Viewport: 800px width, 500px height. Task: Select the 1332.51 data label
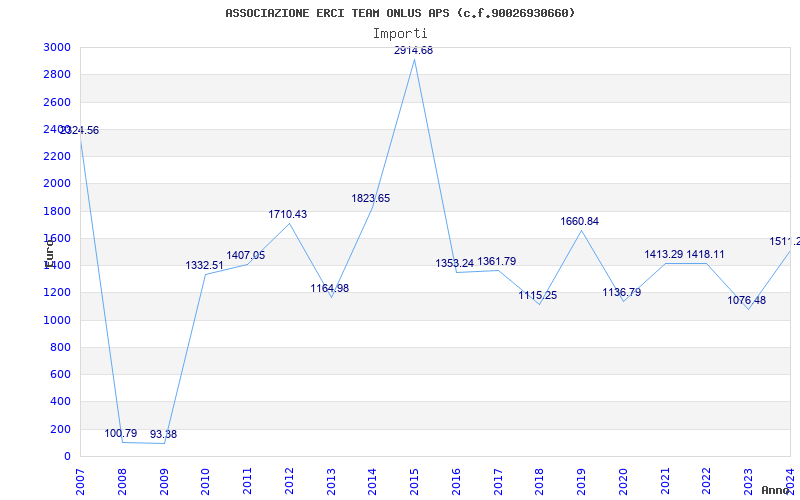(205, 265)
